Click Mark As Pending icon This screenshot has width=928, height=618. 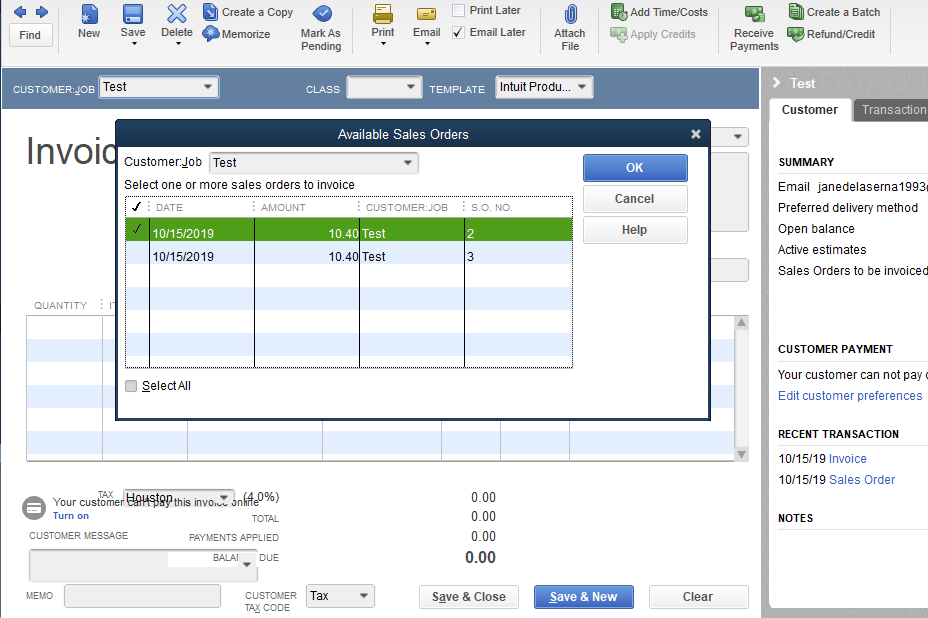point(321,14)
